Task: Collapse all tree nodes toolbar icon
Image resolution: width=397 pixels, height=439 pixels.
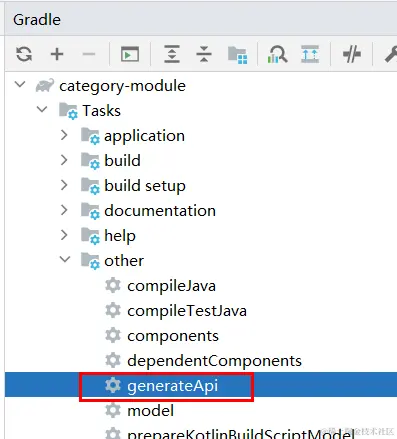Action: pos(204,54)
